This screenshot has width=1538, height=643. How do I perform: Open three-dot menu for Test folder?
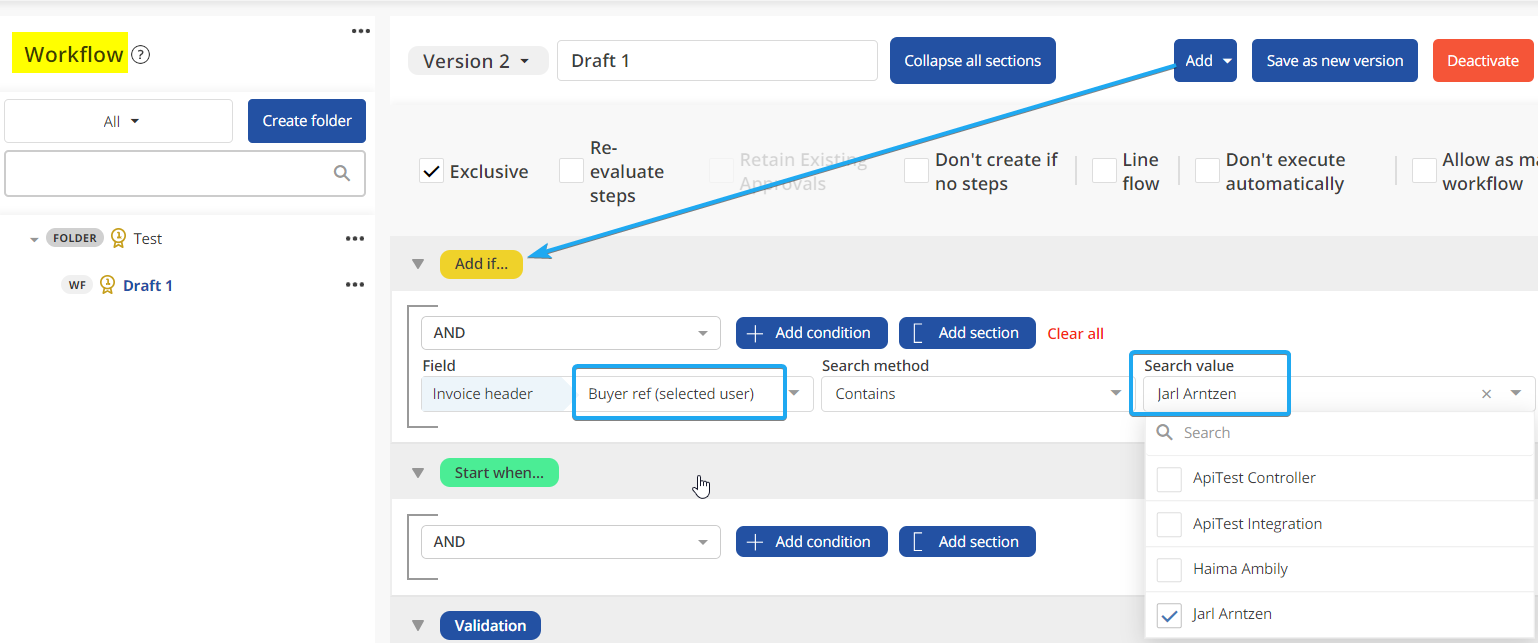tap(354, 238)
